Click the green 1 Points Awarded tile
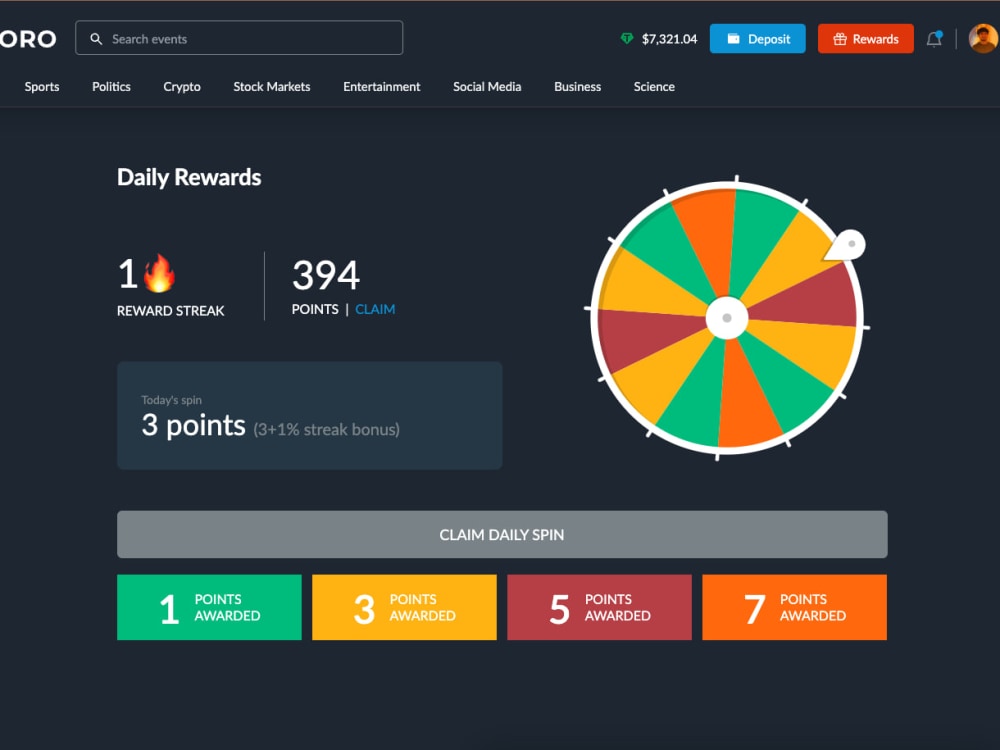Viewport: 1000px width, 750px height. [209, 607]
